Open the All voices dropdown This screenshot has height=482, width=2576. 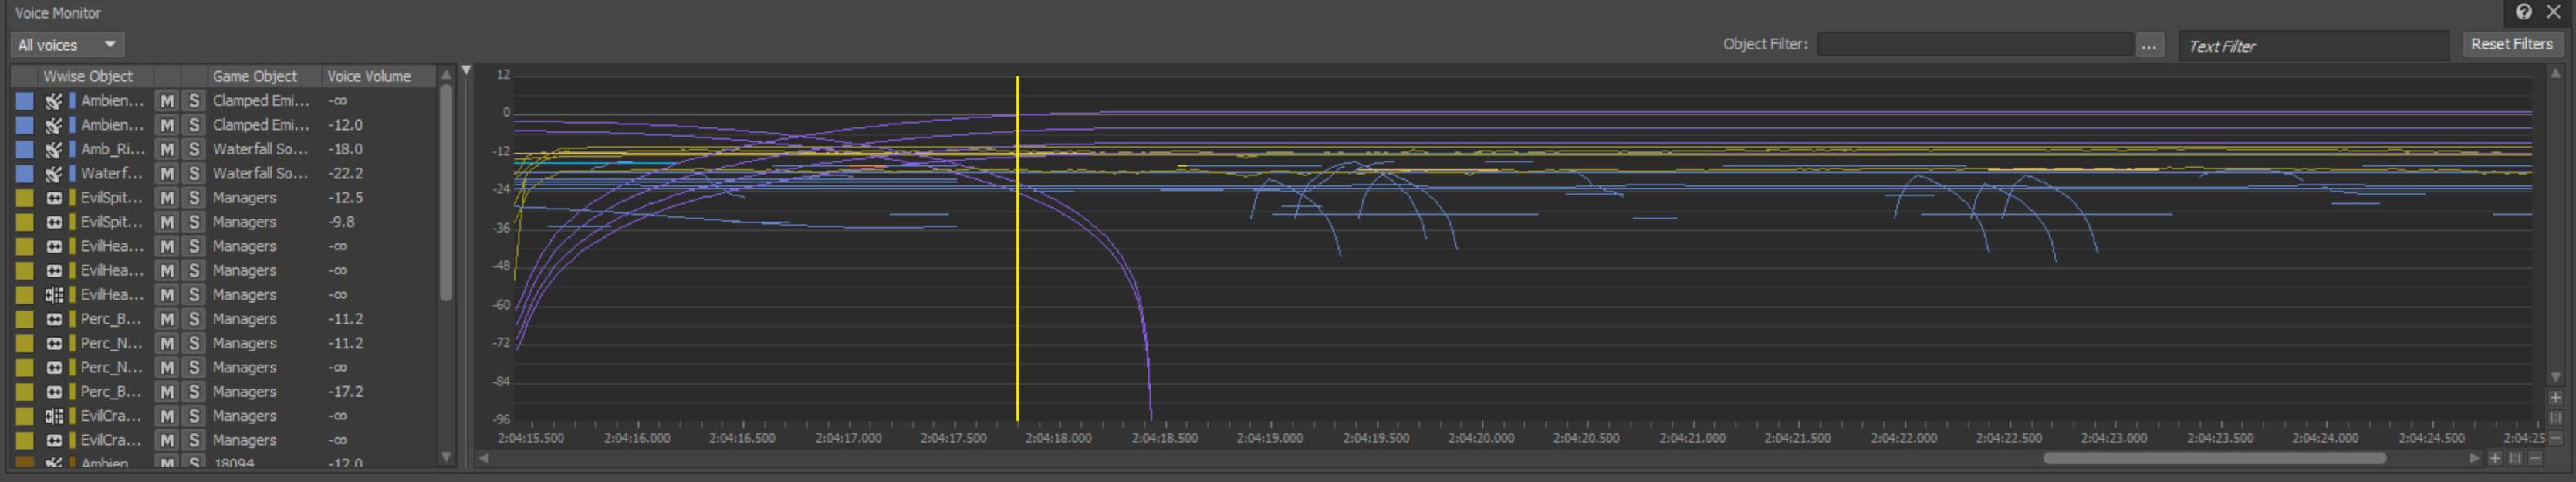[67, 45]
